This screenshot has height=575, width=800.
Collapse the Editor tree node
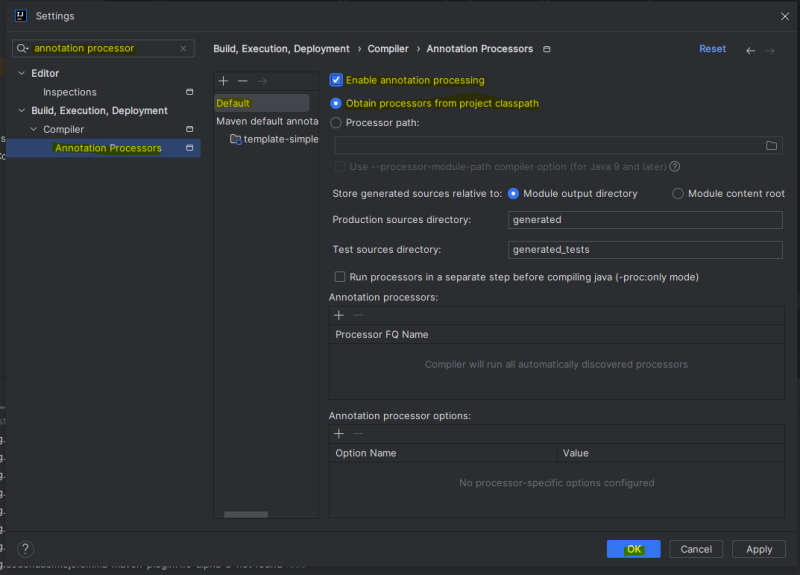[x=21, y=73]
